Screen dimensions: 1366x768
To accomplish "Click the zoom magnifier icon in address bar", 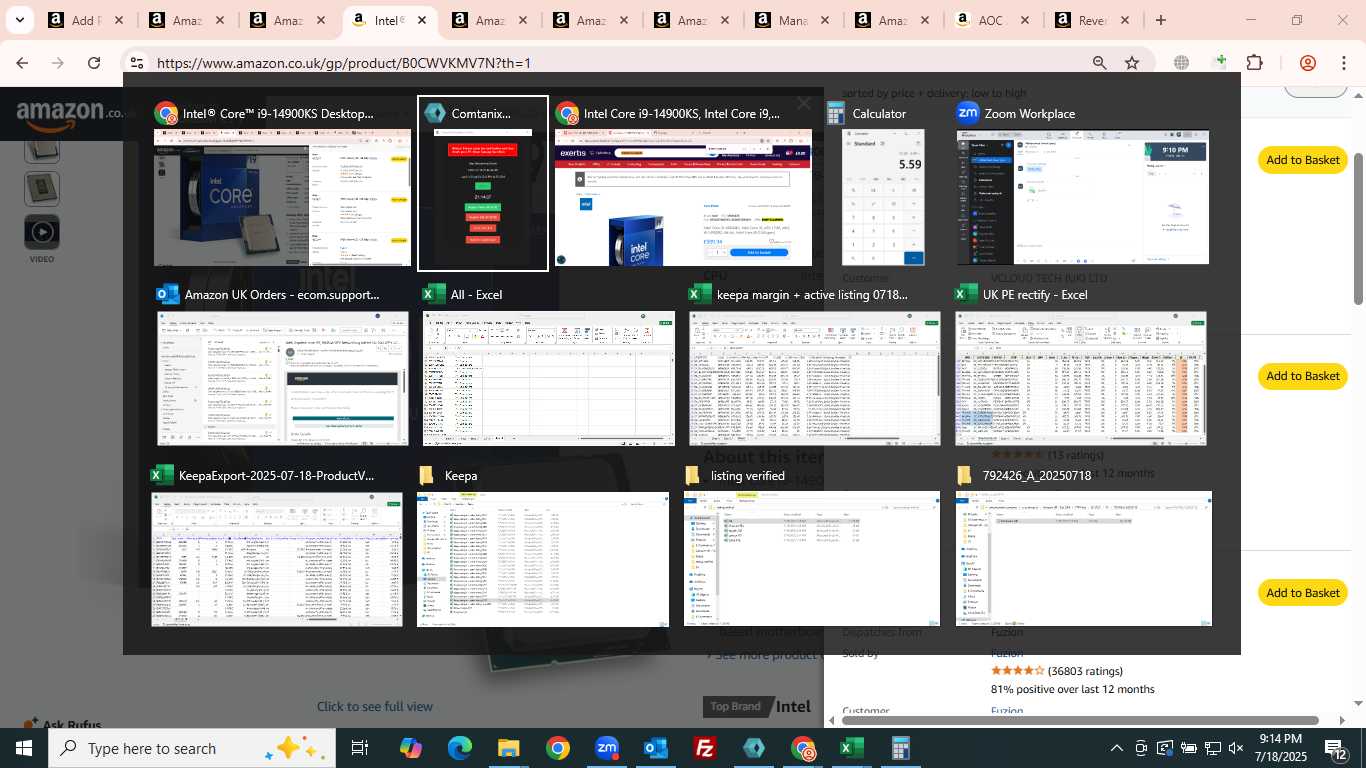I will point(1099,63).
